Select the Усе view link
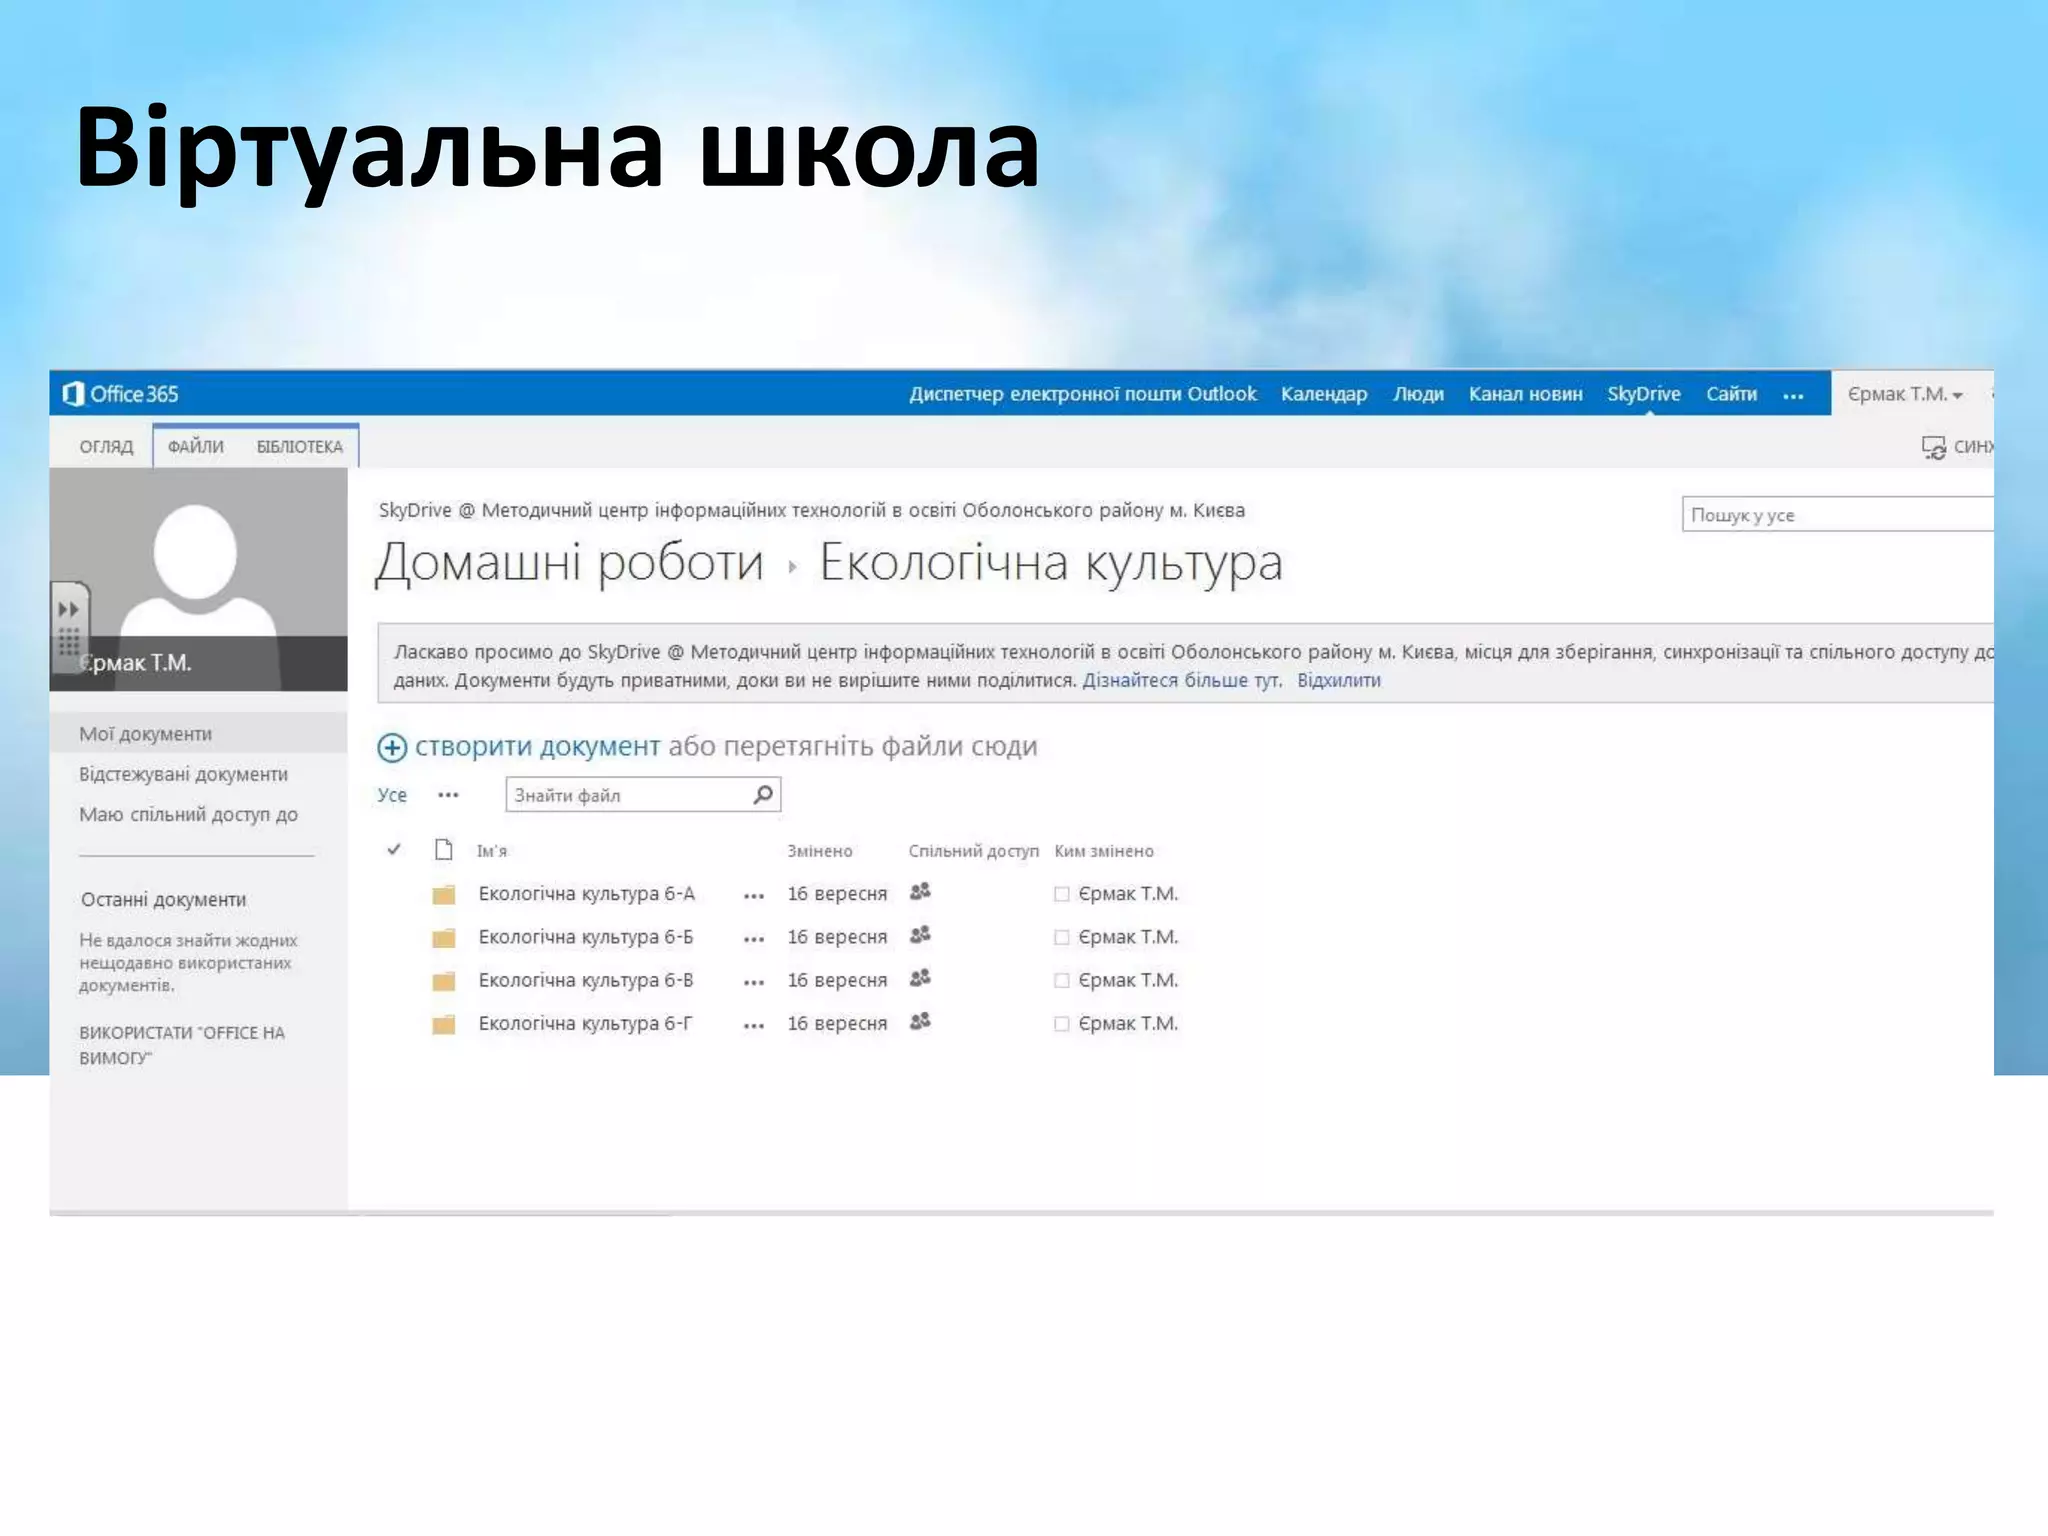2048x1536 pixels. click(392, 795)
